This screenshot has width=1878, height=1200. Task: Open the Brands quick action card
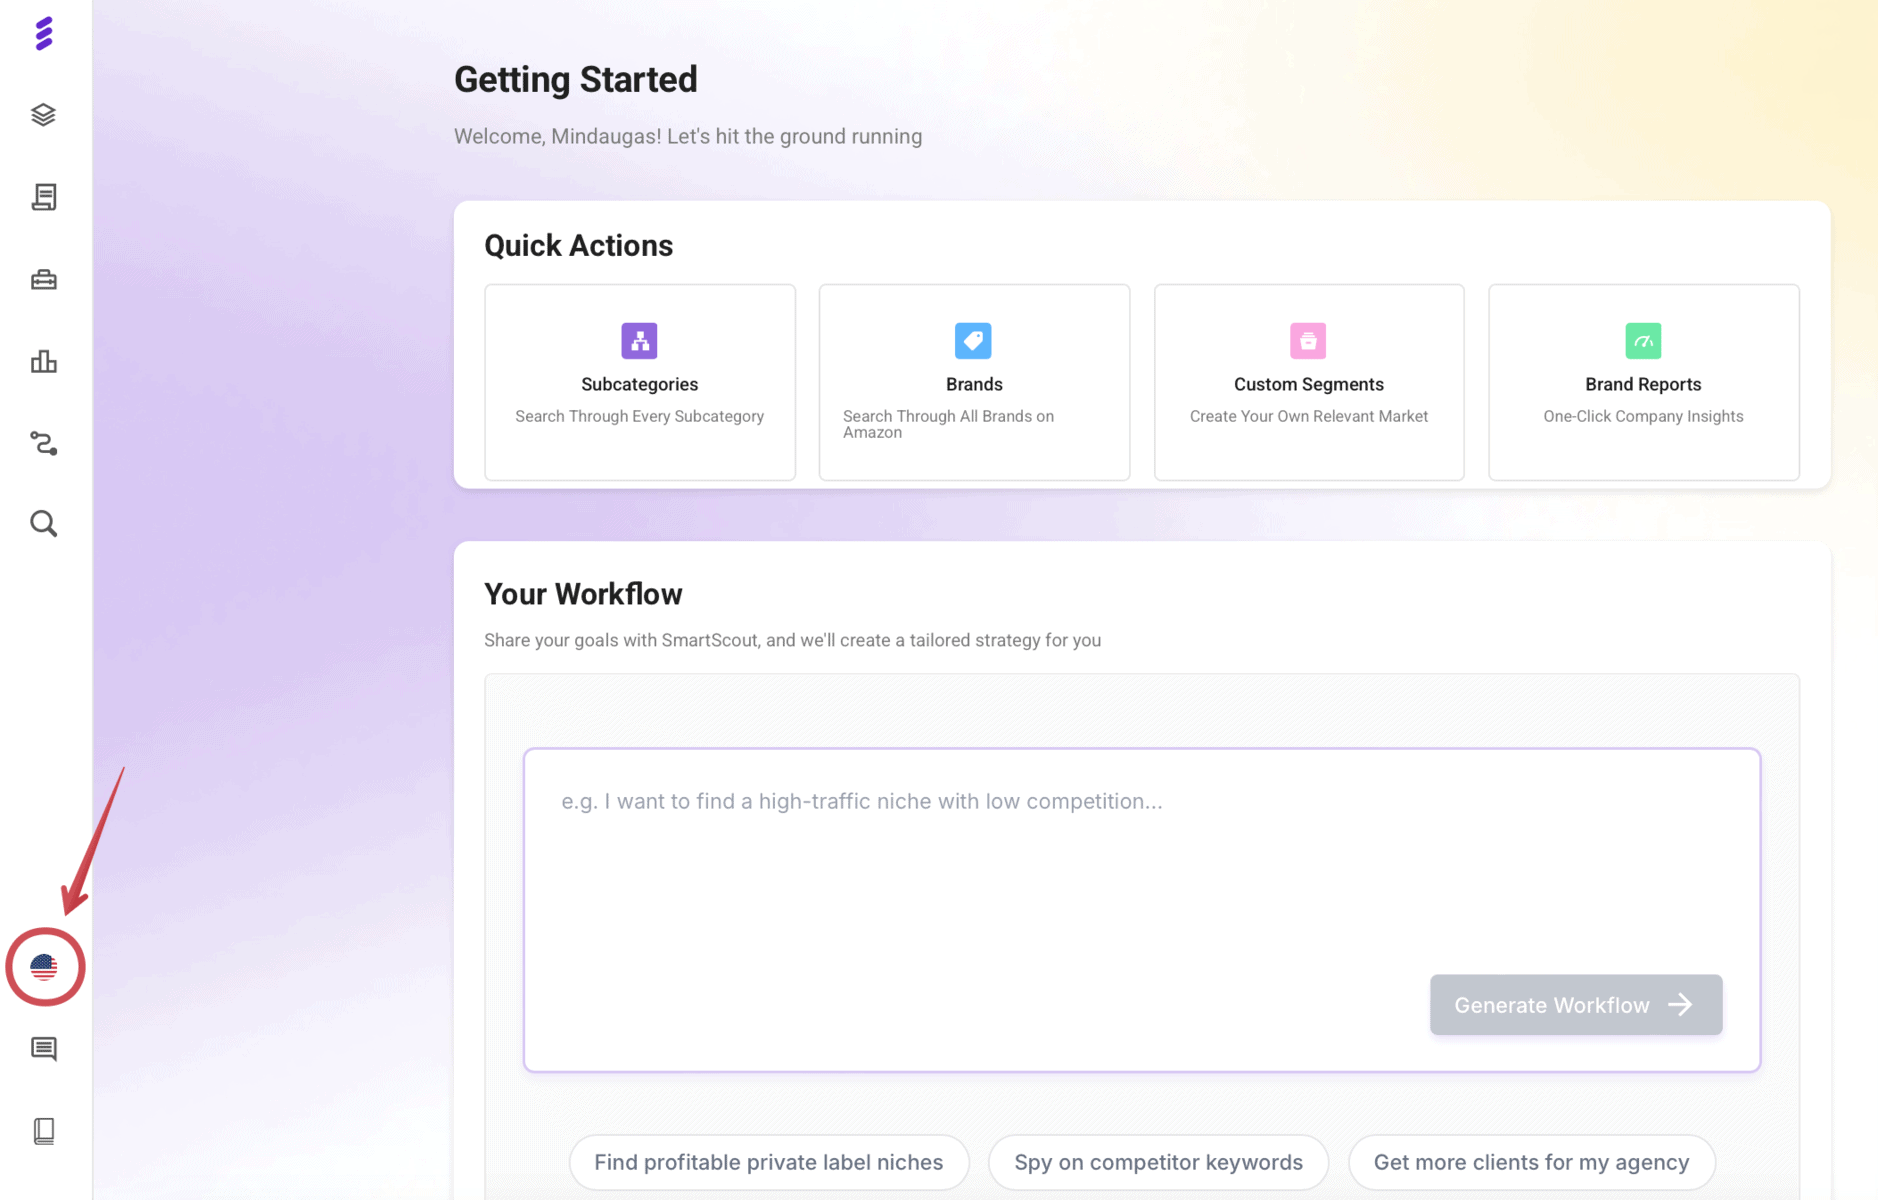coord(974,383)
